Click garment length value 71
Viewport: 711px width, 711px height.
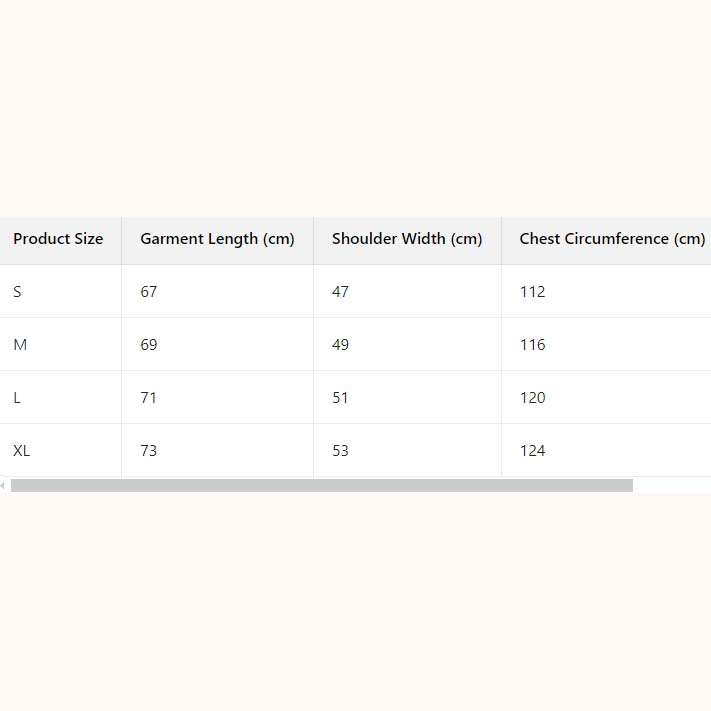[x=149, y=398]
